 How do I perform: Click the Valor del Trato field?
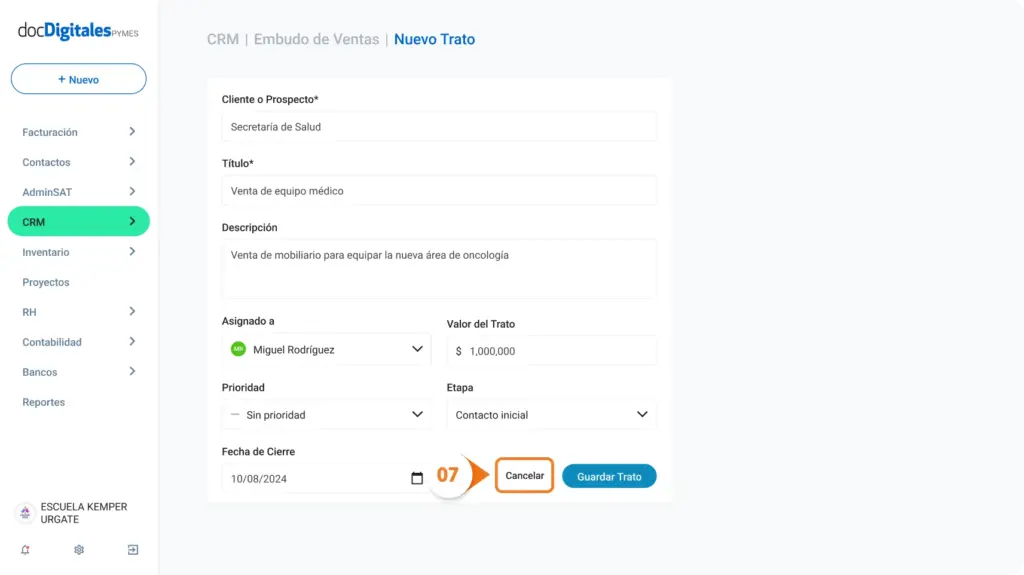tap(551, 351)
